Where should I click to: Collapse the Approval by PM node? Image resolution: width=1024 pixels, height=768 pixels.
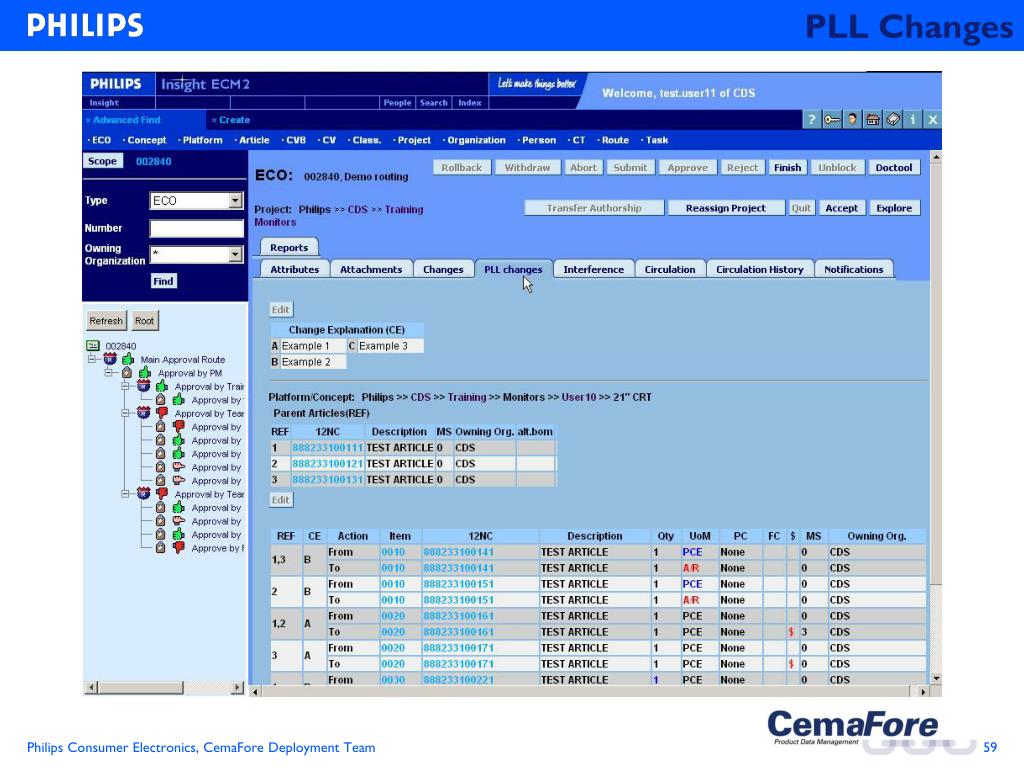[x=109, y=373]
